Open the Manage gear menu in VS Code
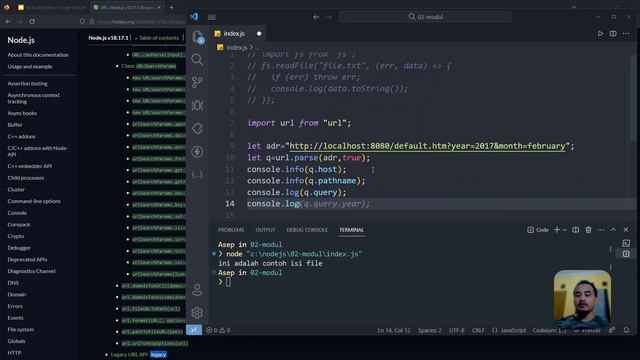640x360 pixels. (x=197, y=313)
